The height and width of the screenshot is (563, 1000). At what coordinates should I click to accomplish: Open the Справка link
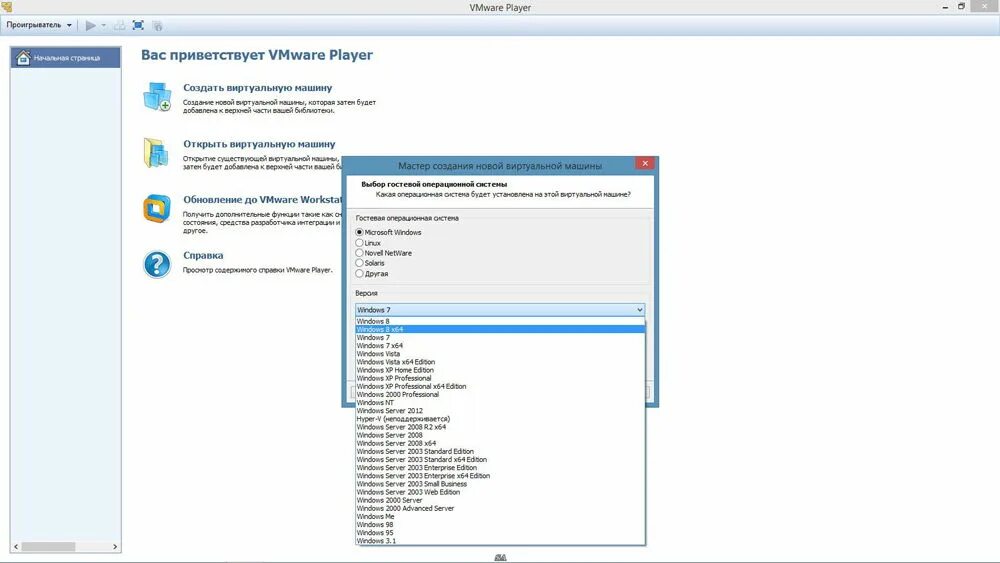(x=203, y=255)
